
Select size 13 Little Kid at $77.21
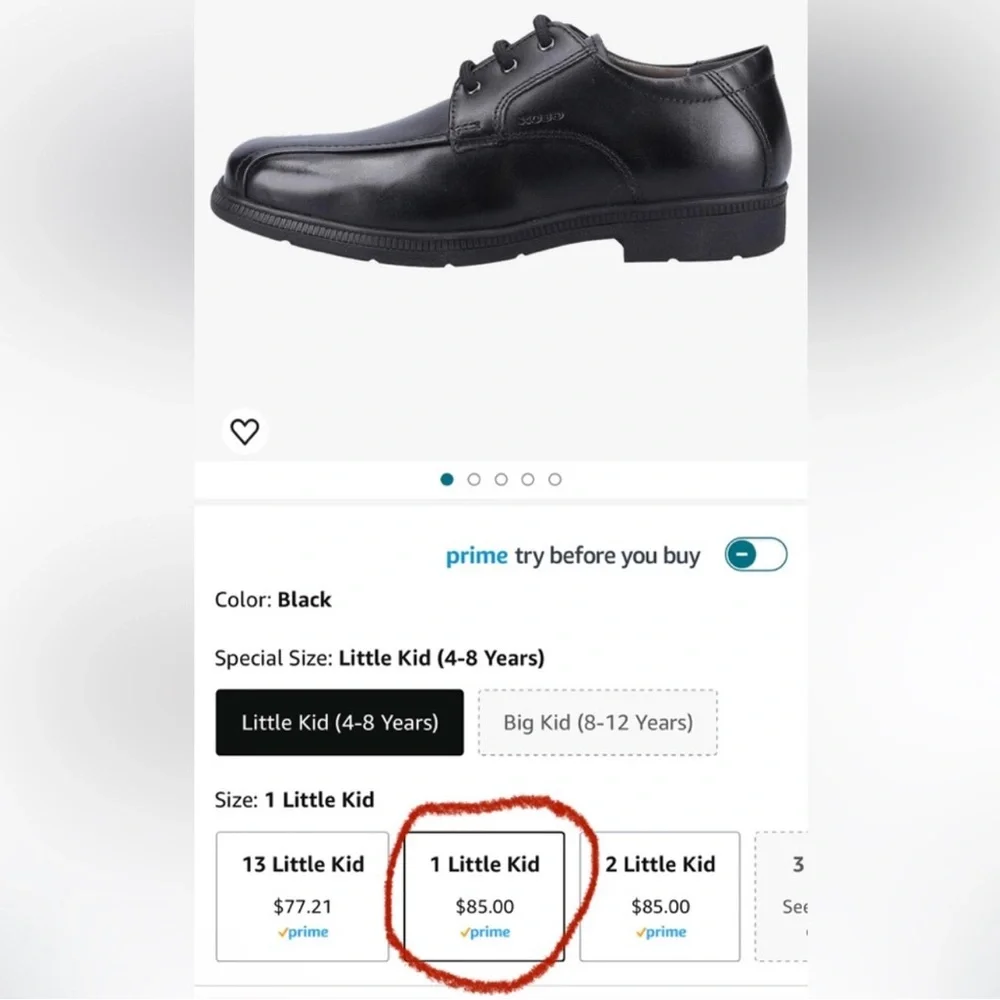pos(302,896)
